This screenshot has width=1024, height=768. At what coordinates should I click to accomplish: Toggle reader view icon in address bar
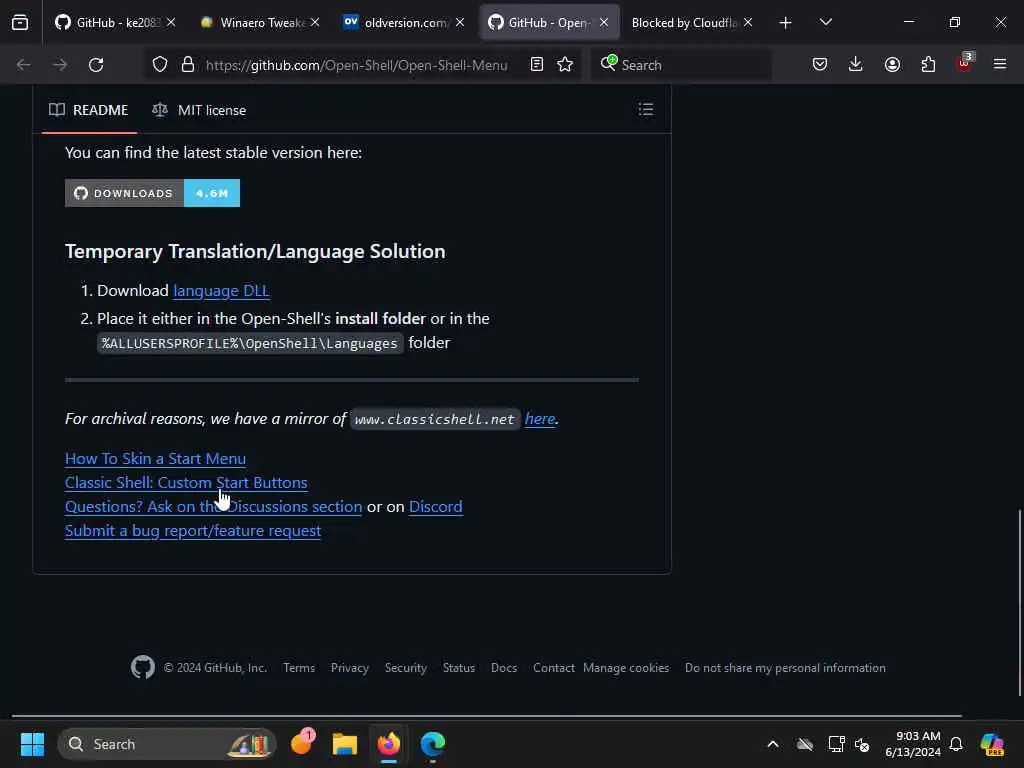pyautogui.click(x=537, y=65)
